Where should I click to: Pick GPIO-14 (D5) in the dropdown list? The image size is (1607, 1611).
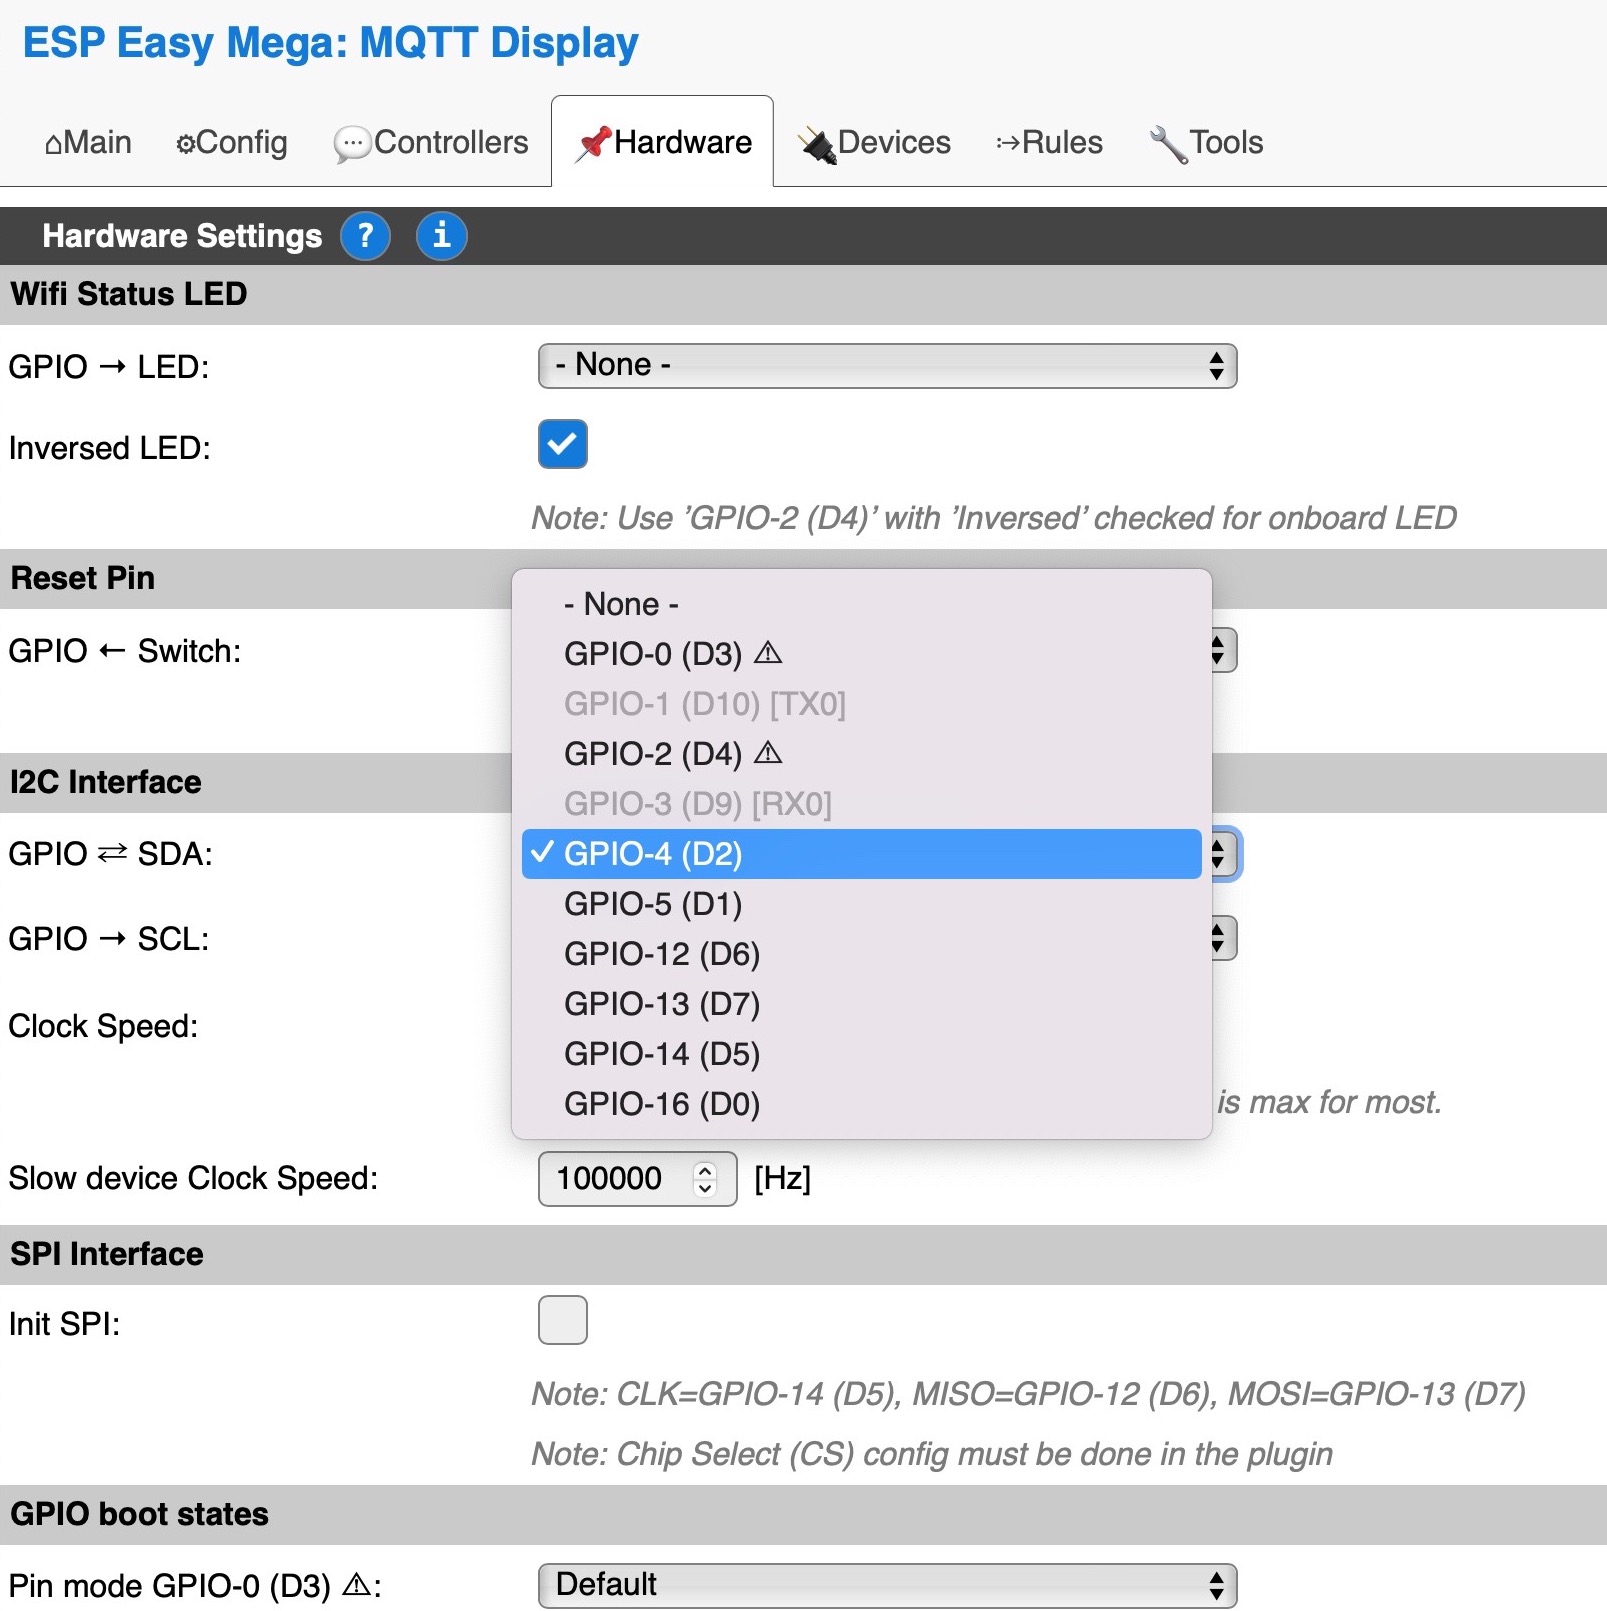tap(861, 1054)
